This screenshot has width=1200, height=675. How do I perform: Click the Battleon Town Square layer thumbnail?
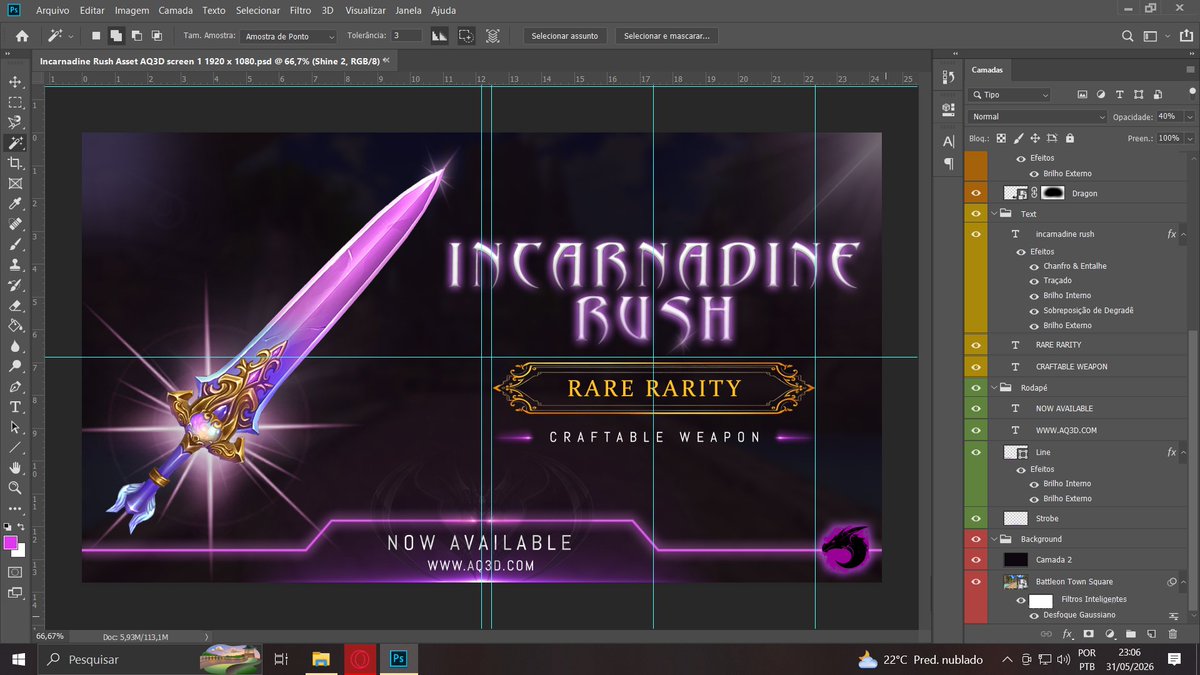pyautogui.click(x=1016, y=581)
